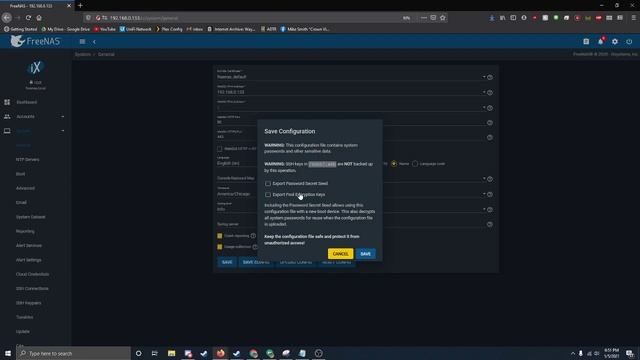
Task: Open Cloud Credentials in the sidebar
Action: click(x=33, y=274)
